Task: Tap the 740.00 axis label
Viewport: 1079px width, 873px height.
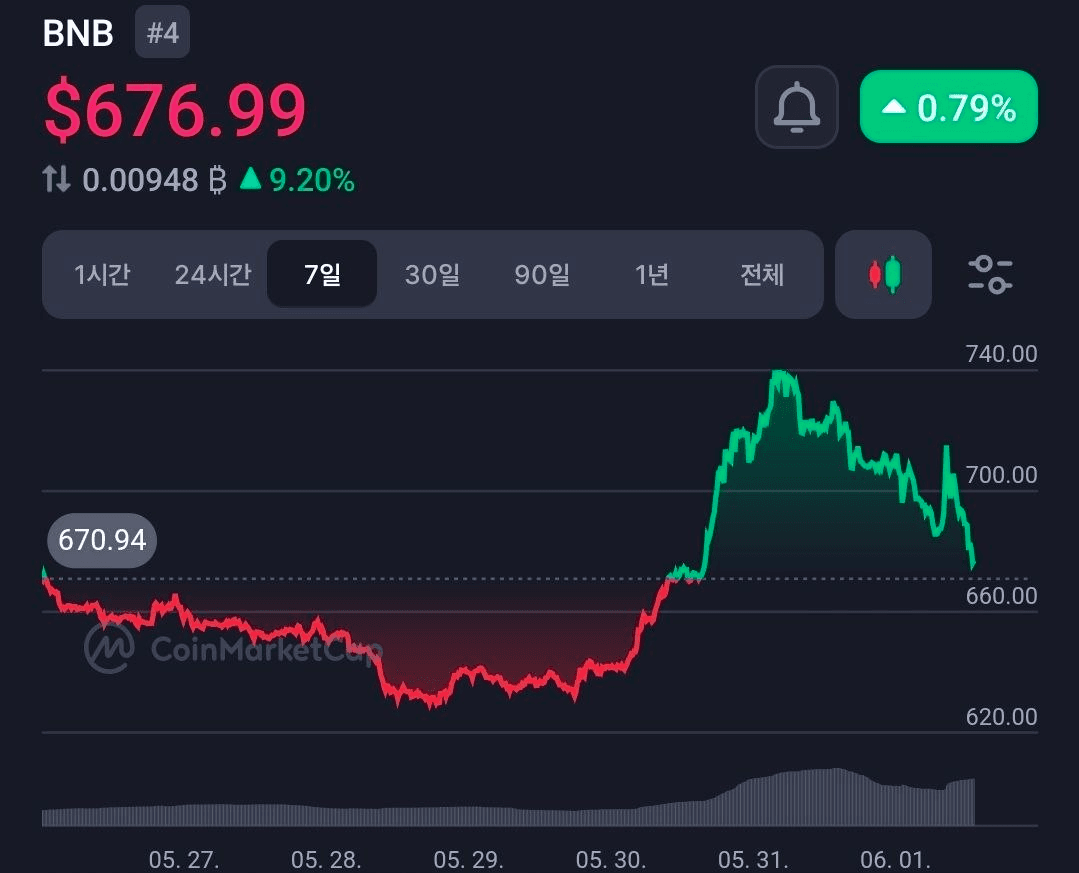Action: tap(1001, 354)
